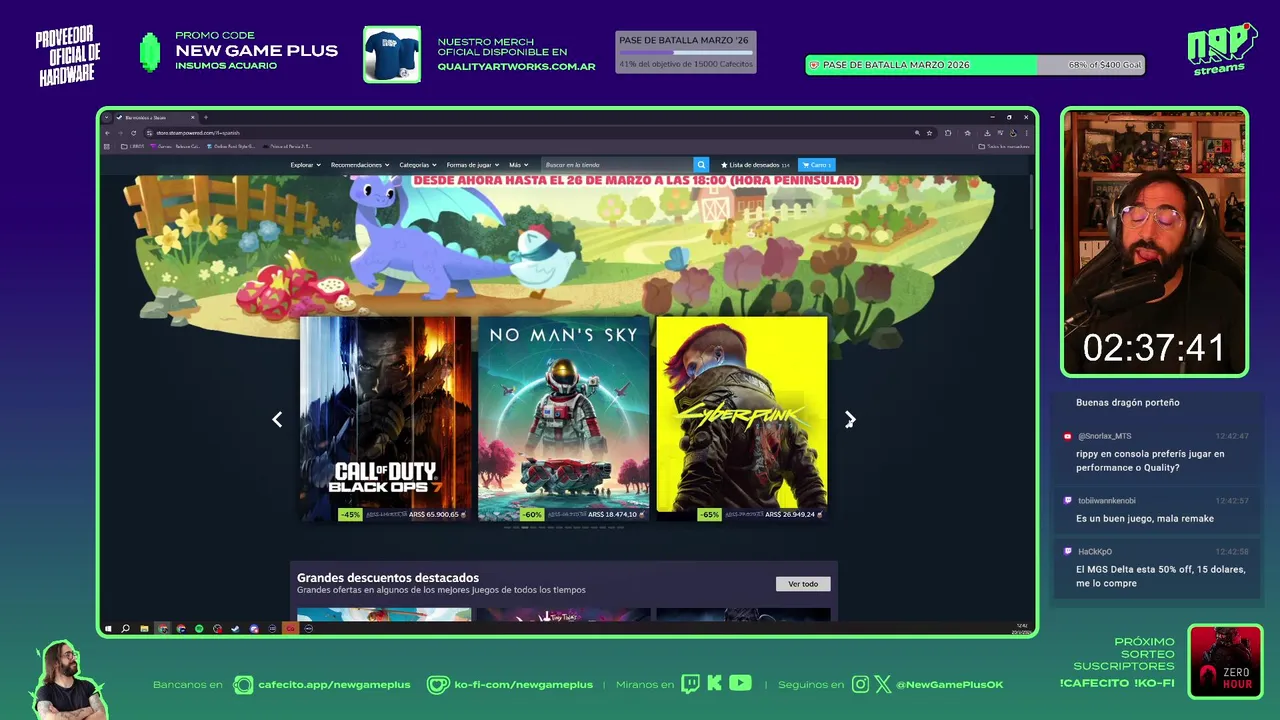Viewport: 1280px width, 720px height.
Task: Click the -60% discount badge
Action: [531, 514]
